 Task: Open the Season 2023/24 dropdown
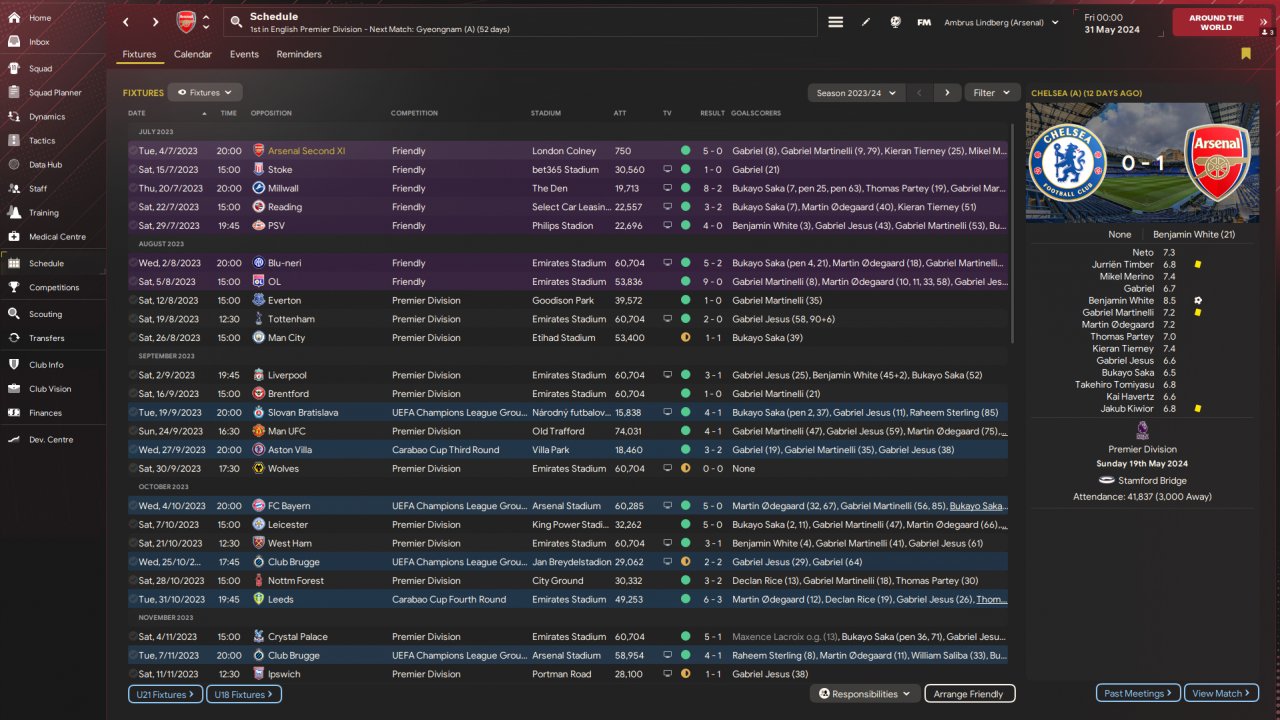tap(856, 93)
